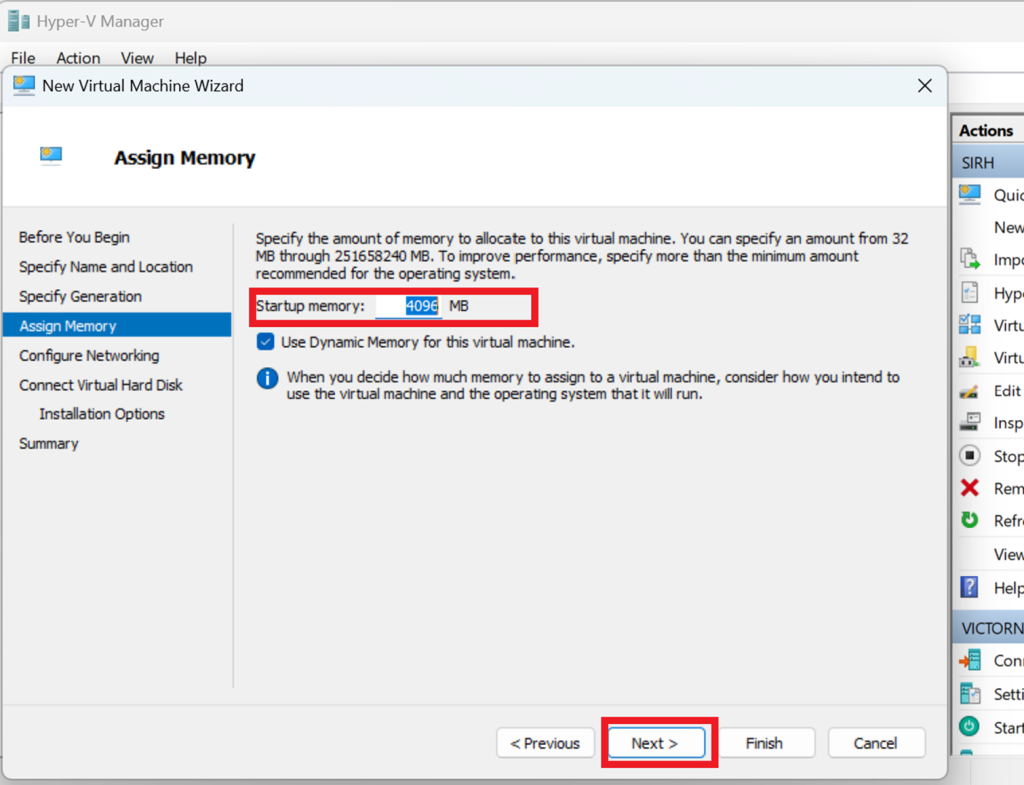
Task: Open the View menu
Action: click(x=137, y=58)
